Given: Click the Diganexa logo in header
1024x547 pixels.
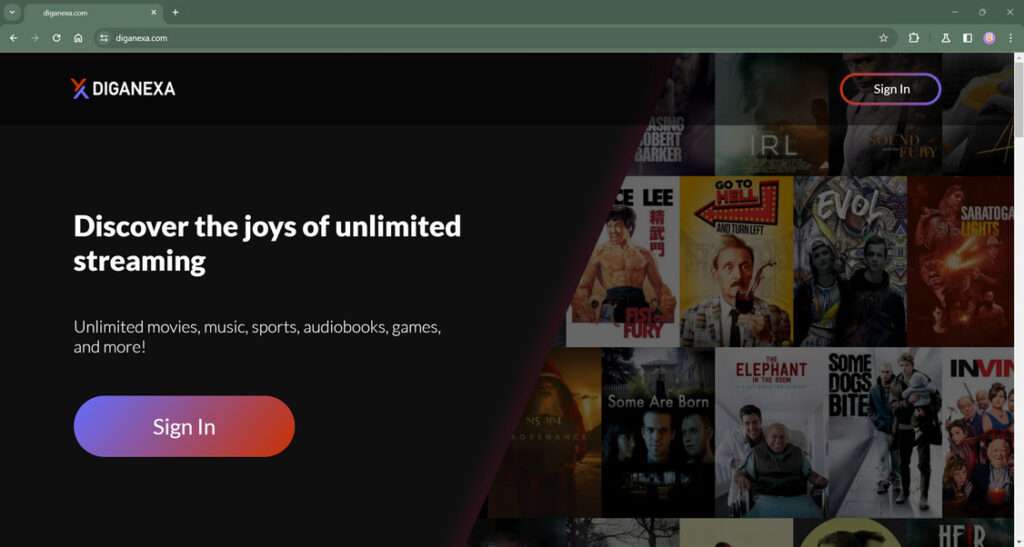Looking at the screenshot, I should tap(123, 89).
